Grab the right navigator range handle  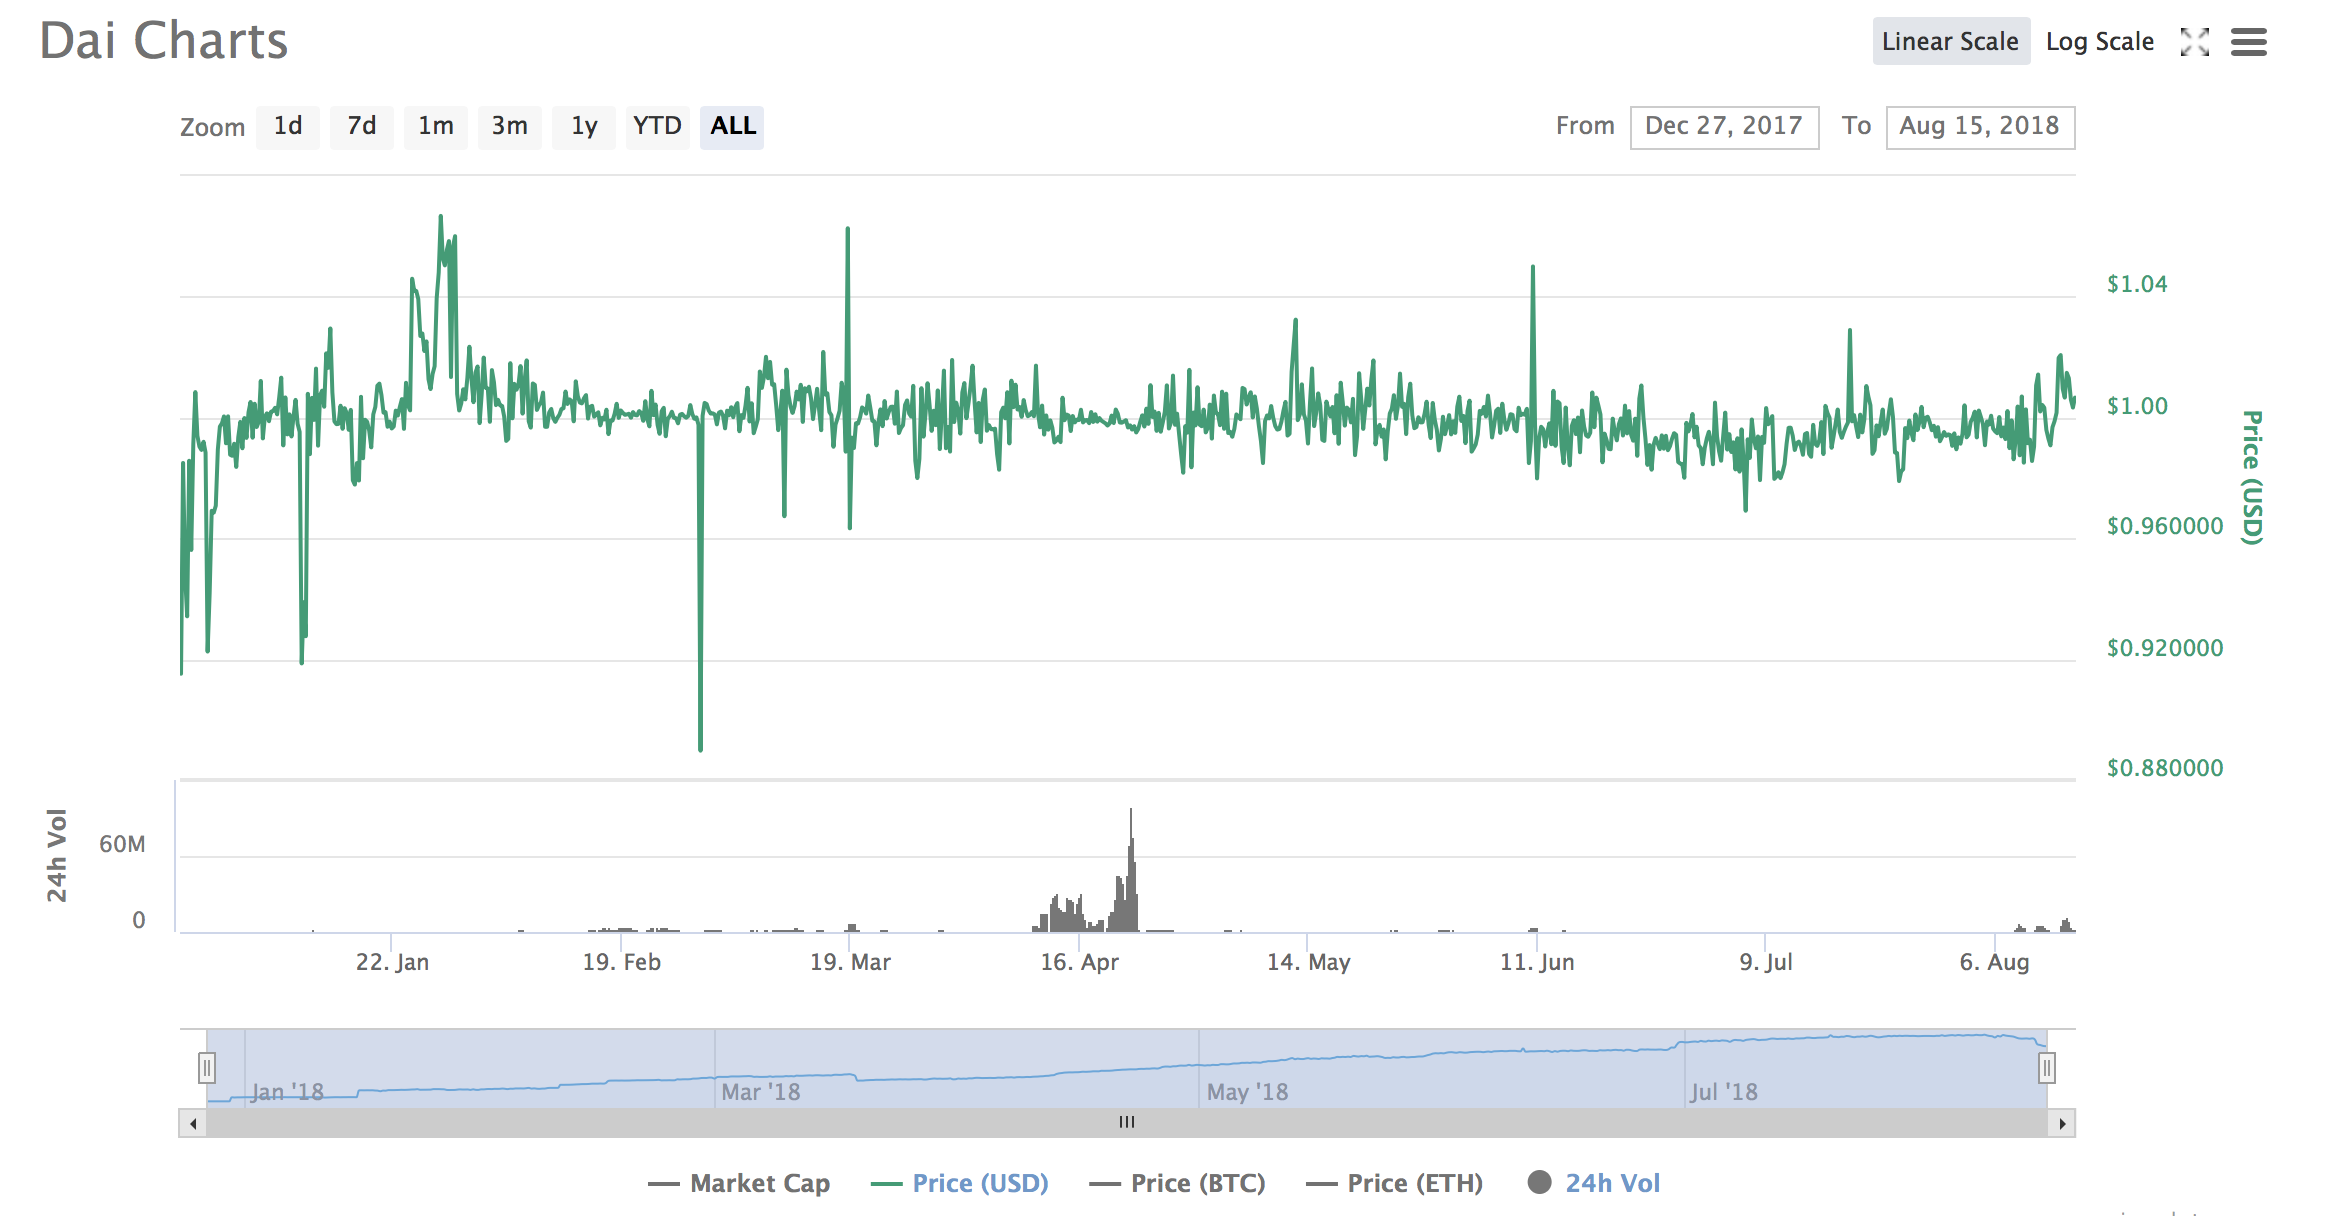(x=2047, y=1068)
